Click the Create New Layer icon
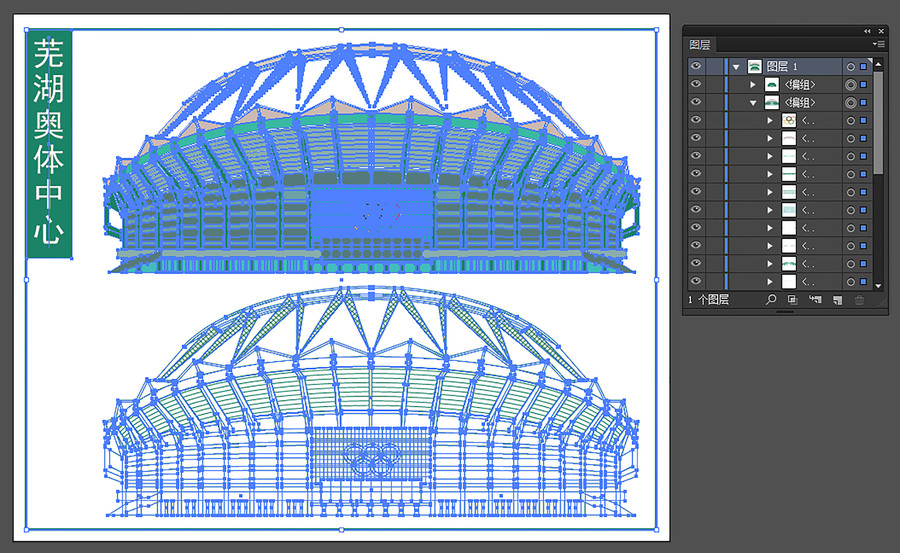Image resolution: width=900 pixels, height=553 pixels. 837,299
